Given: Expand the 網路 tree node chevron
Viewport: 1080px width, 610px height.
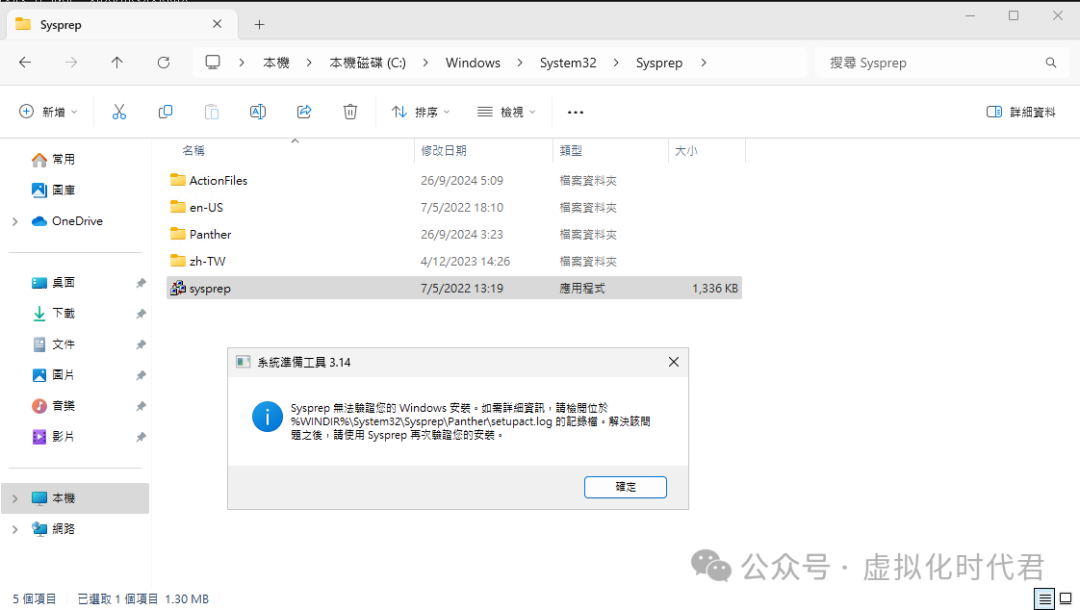Looking at the screenshot, I should (x=15, y=529).
